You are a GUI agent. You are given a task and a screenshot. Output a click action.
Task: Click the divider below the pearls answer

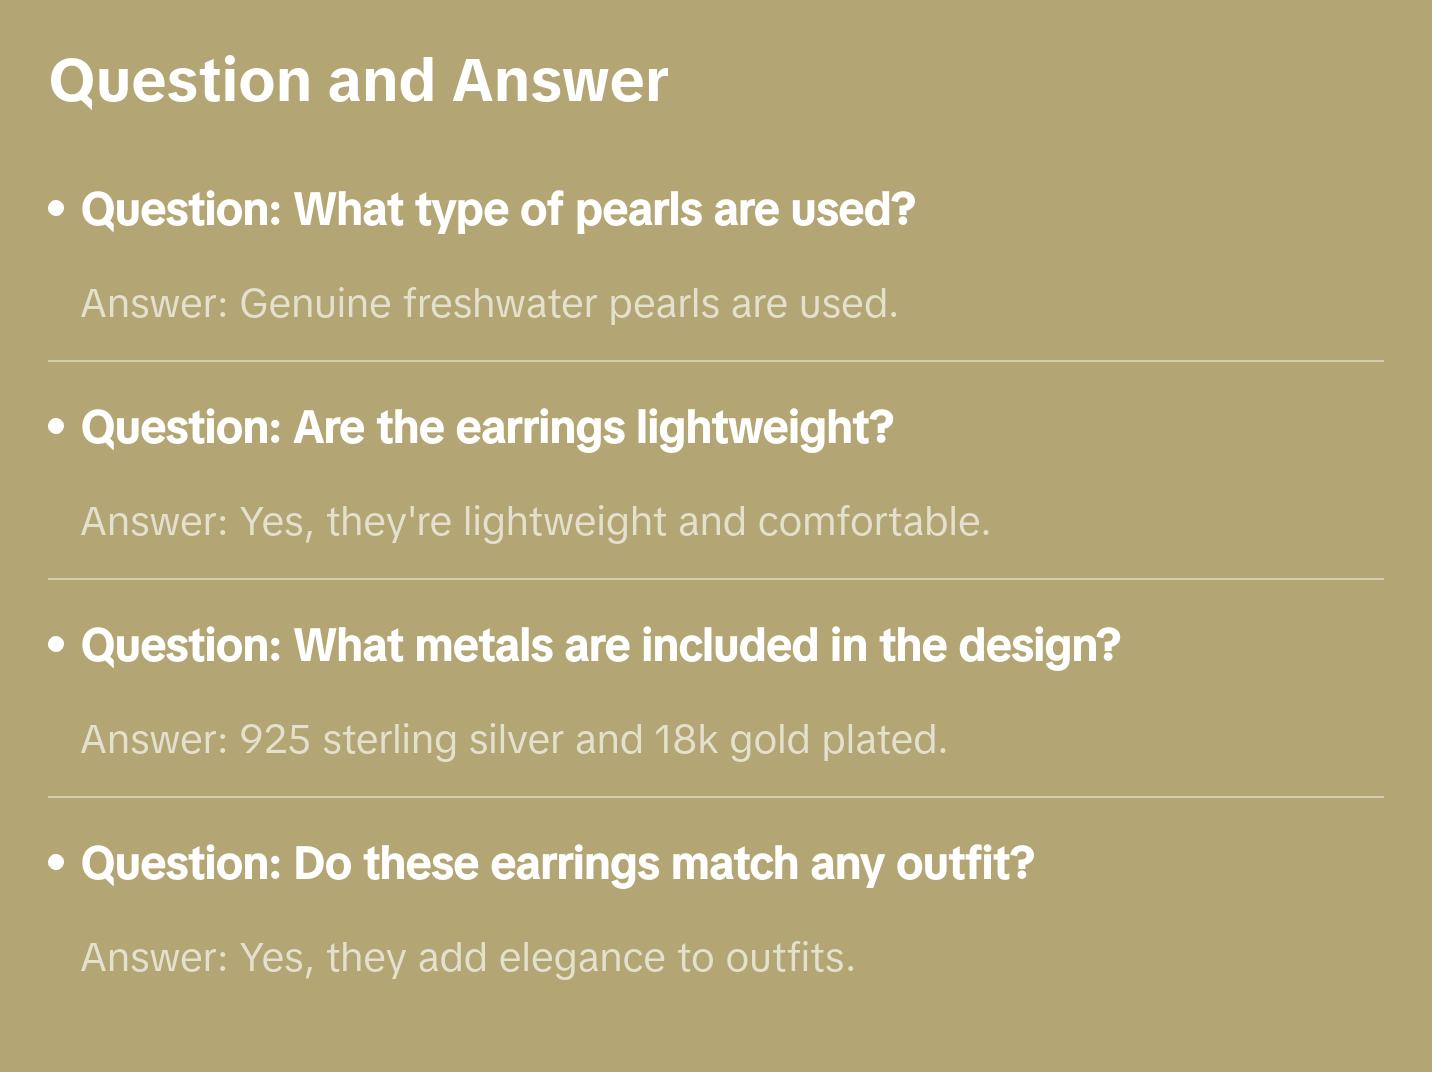click(716, 361)
